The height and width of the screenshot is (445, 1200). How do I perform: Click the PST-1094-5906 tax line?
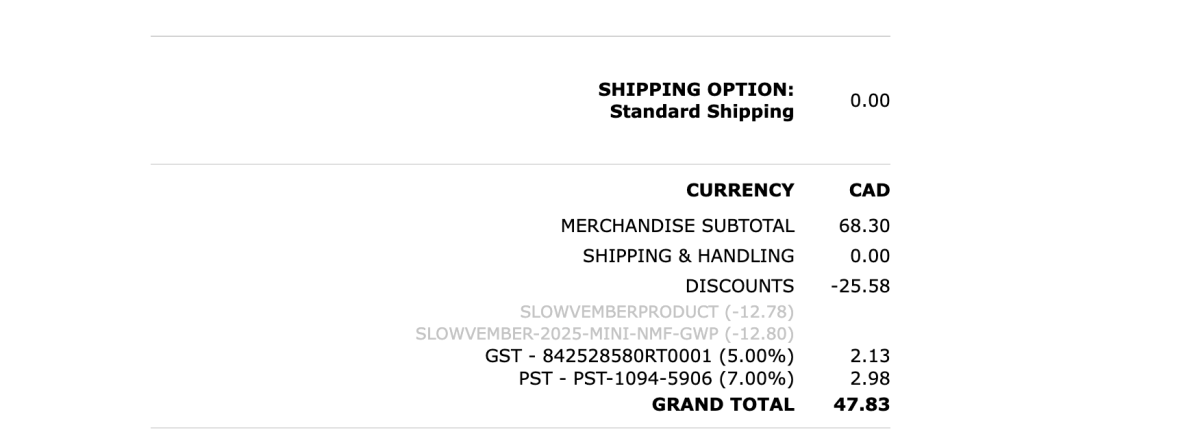(x=656, y=378)
